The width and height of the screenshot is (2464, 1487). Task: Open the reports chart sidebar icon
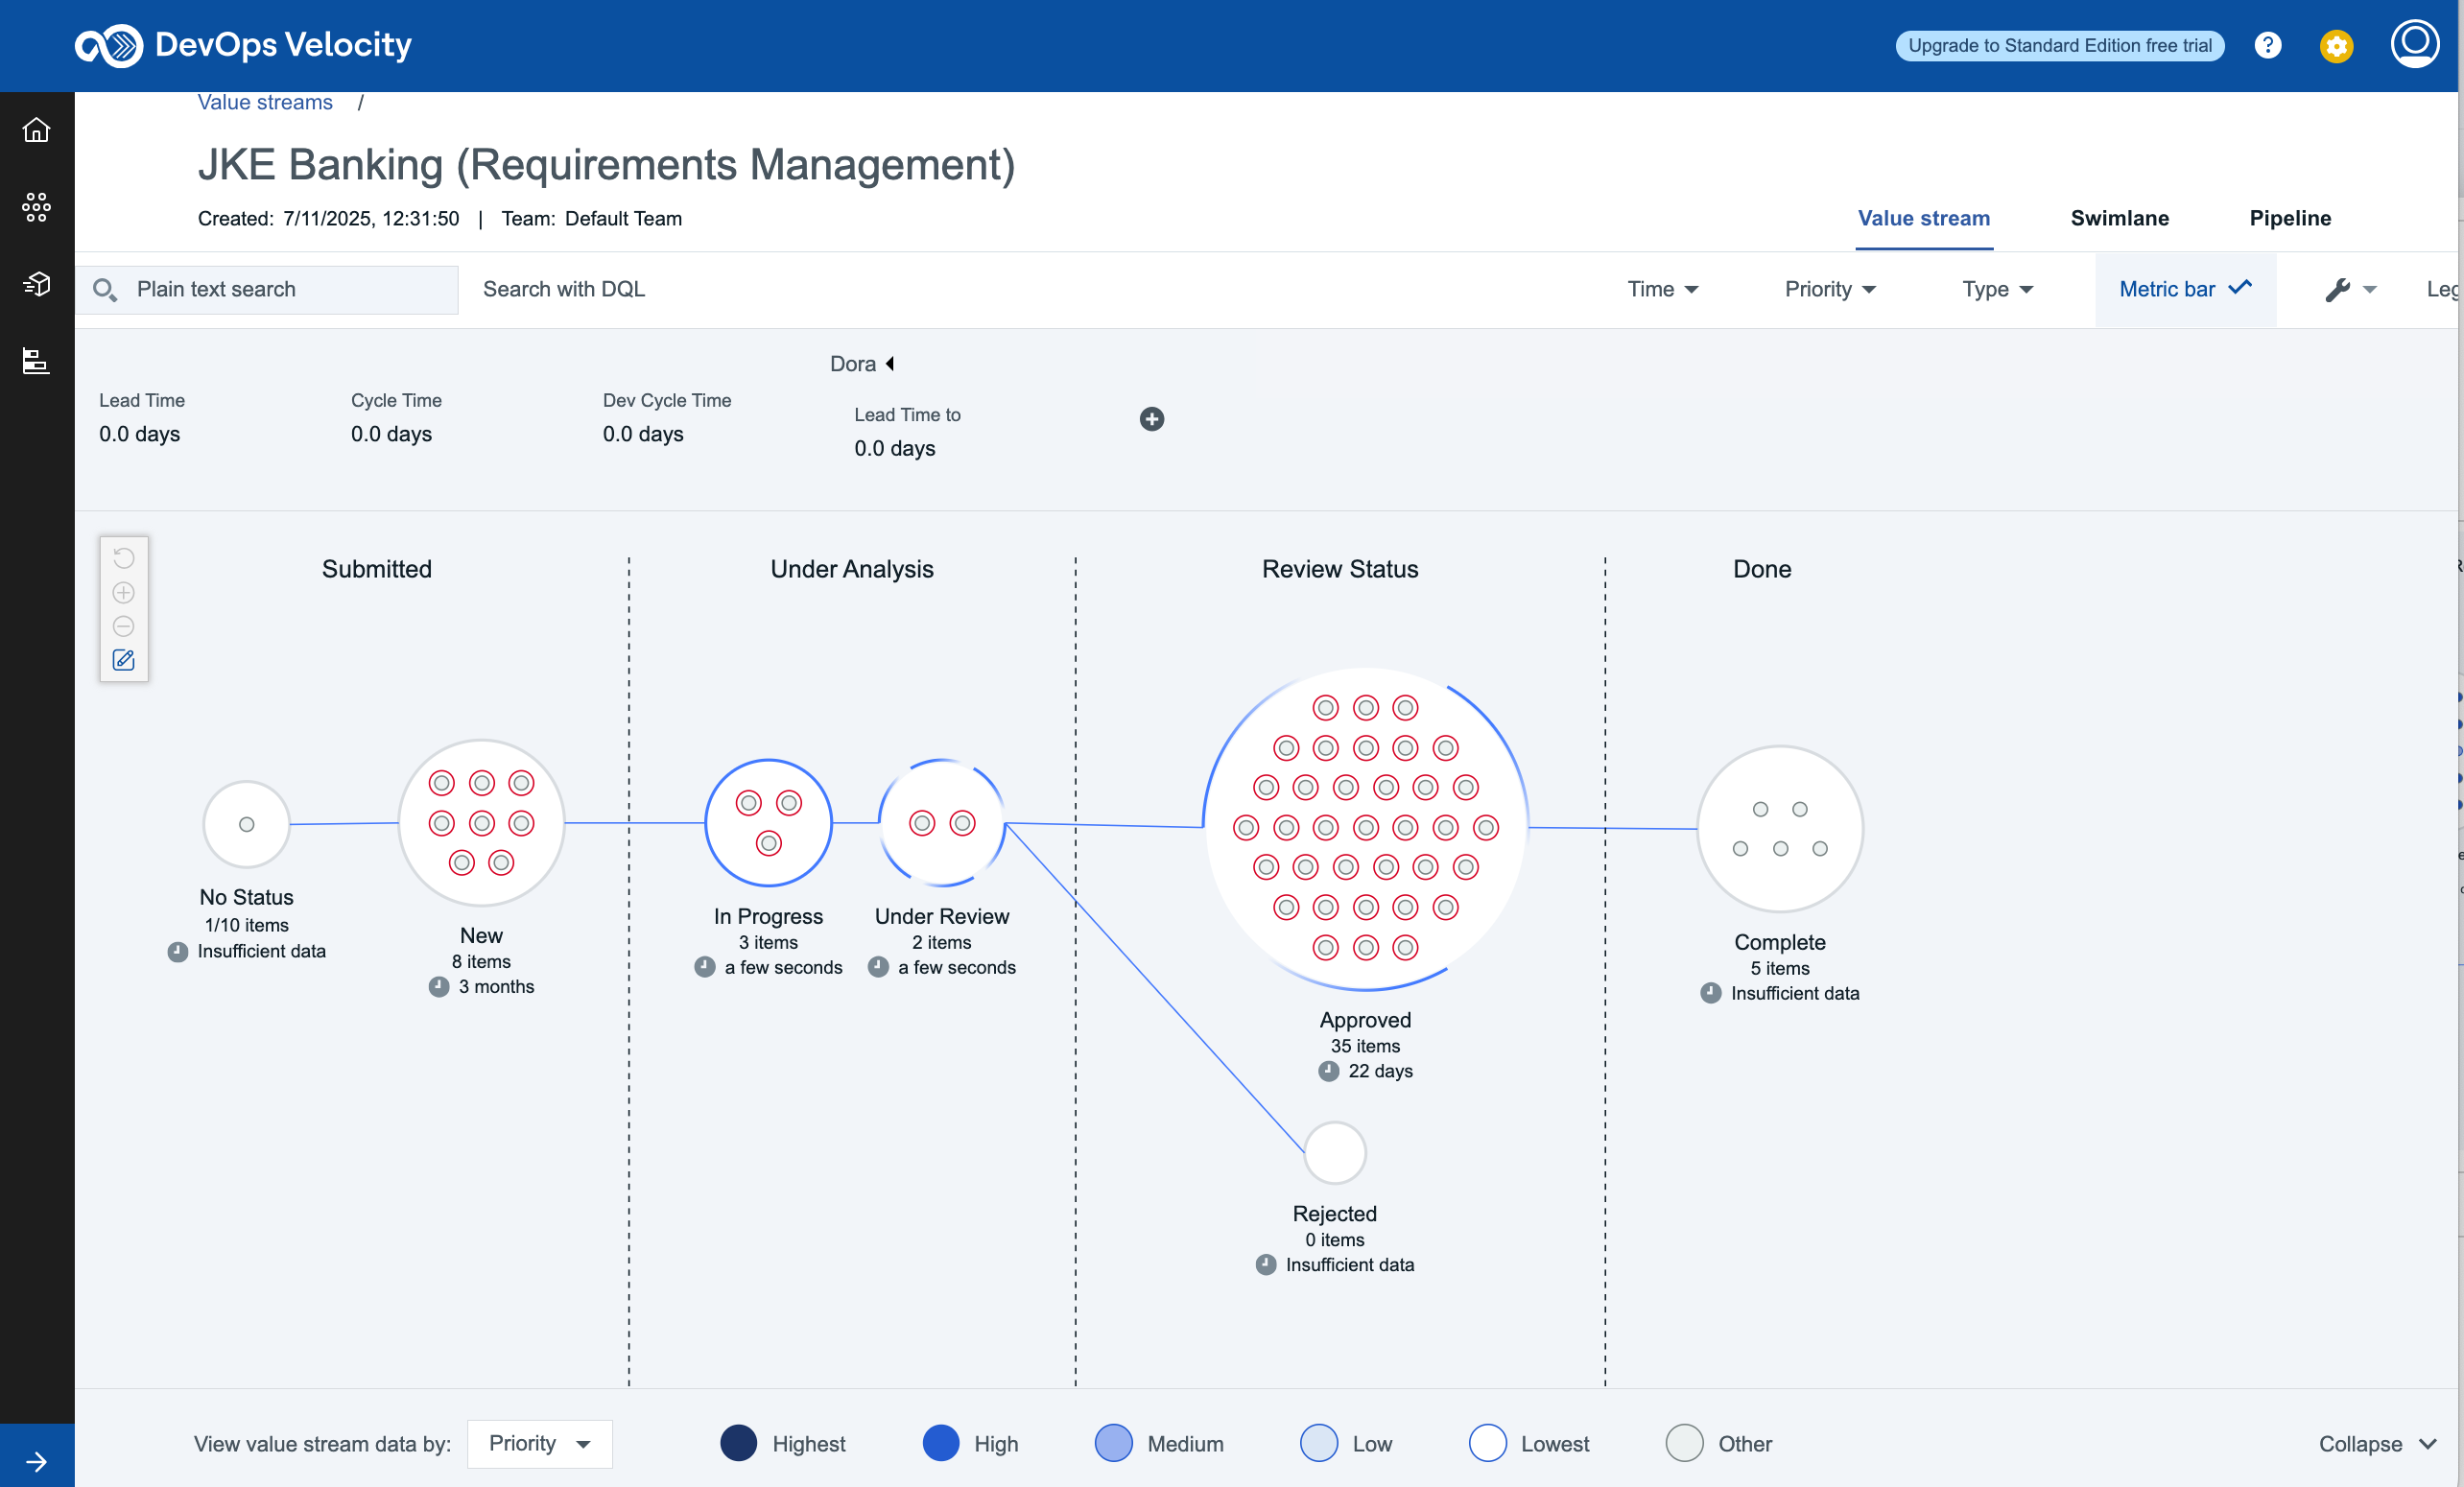(36, 361)
